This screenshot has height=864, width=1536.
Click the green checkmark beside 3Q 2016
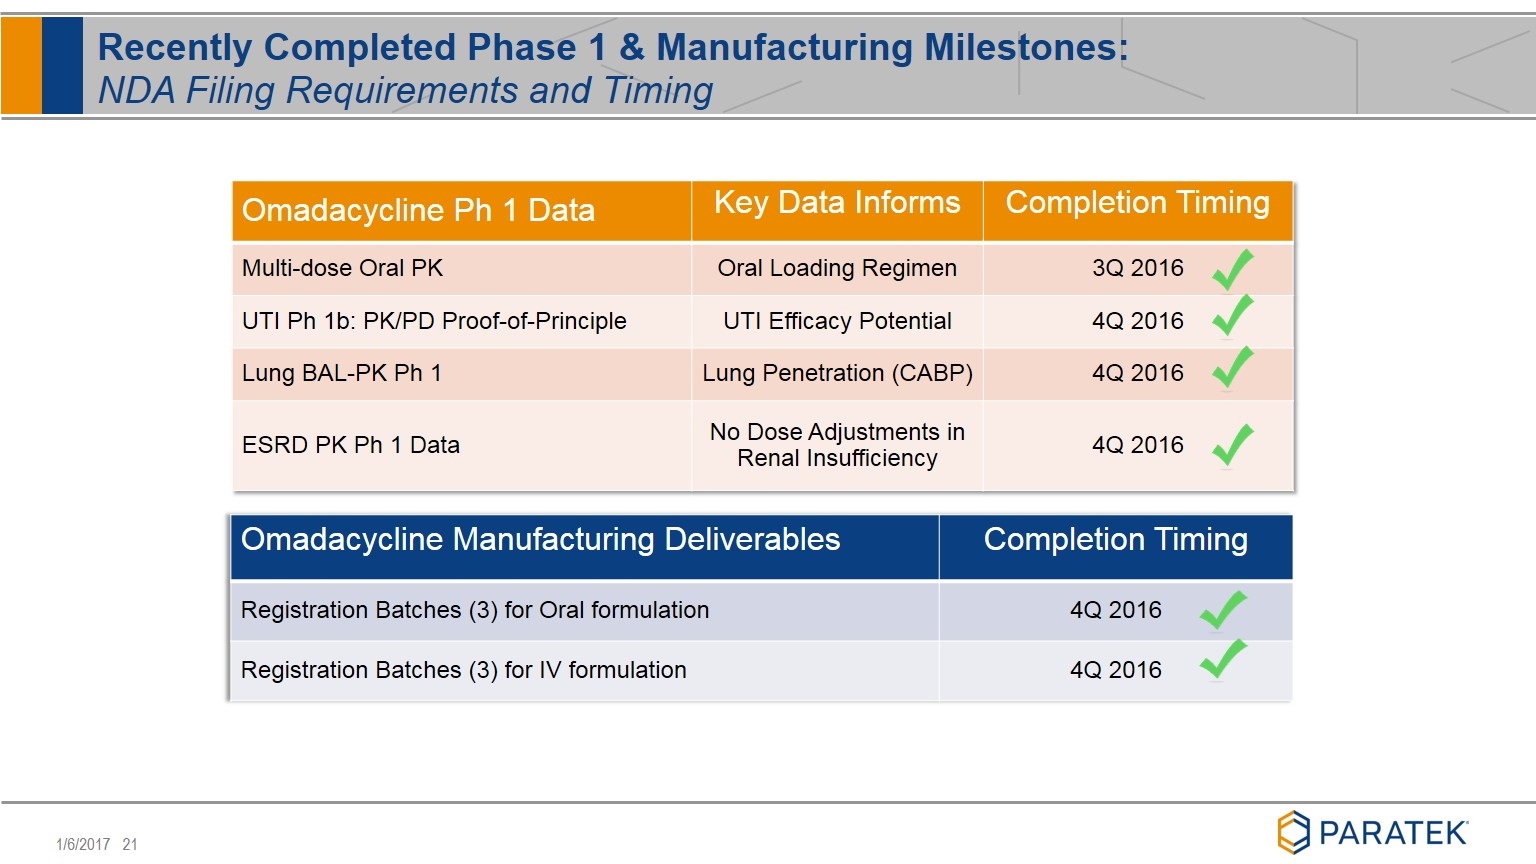click(1233, 269)
